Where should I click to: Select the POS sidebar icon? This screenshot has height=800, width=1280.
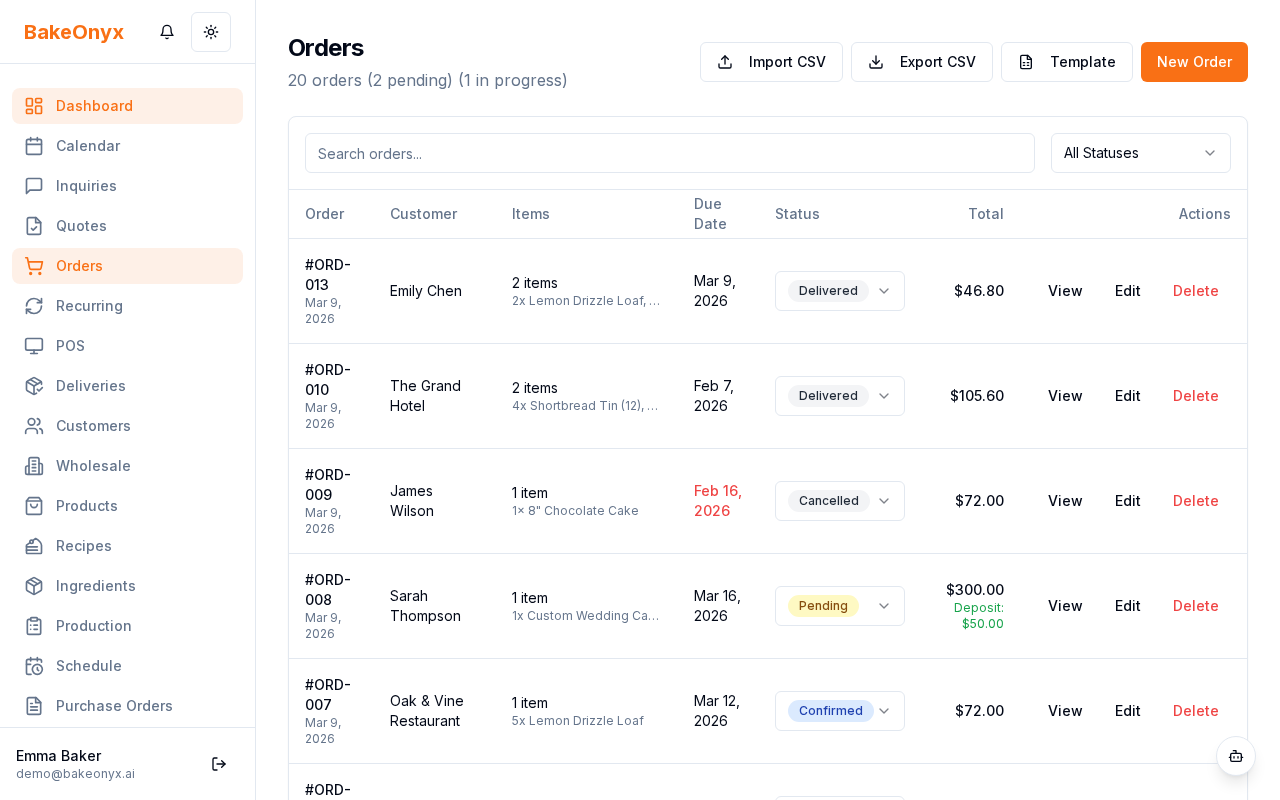(x=34, y=346)
